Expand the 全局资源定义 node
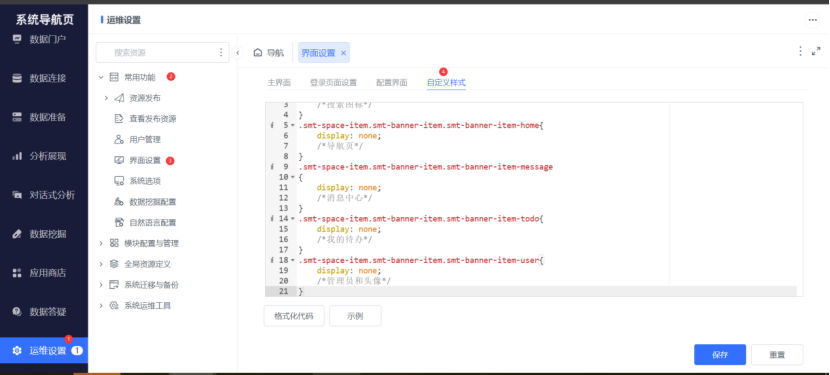Viewport: 830px width, 375px height. [x=101, y=264]
